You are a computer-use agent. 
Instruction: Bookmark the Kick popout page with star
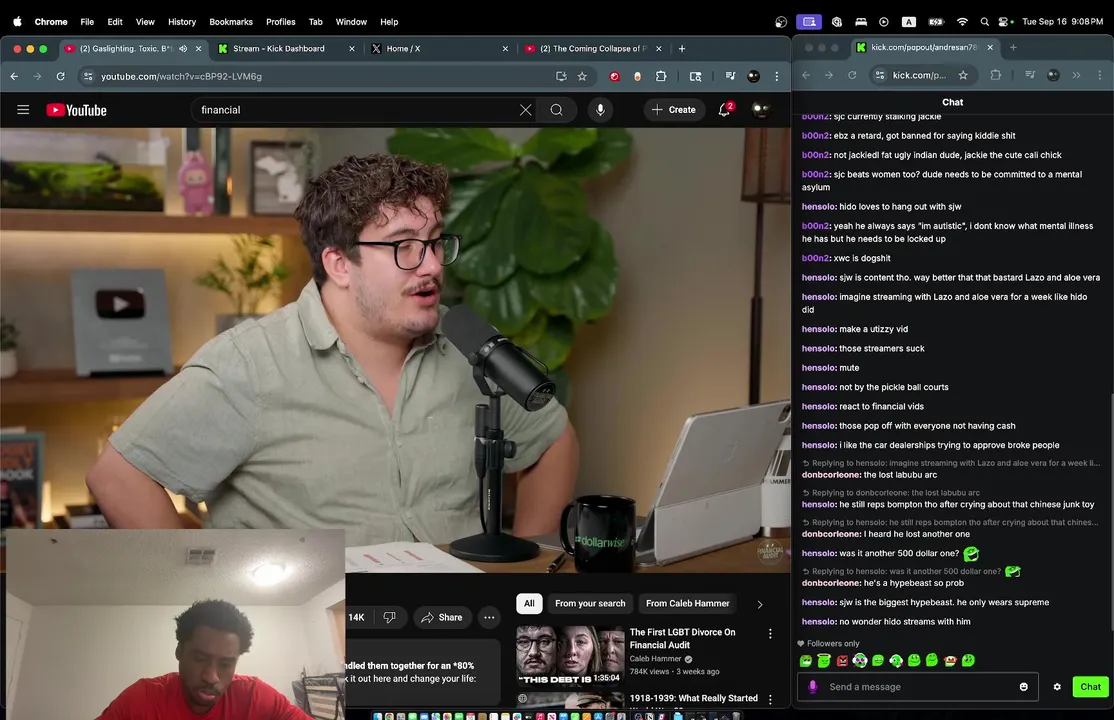click(x=963, y=75)
